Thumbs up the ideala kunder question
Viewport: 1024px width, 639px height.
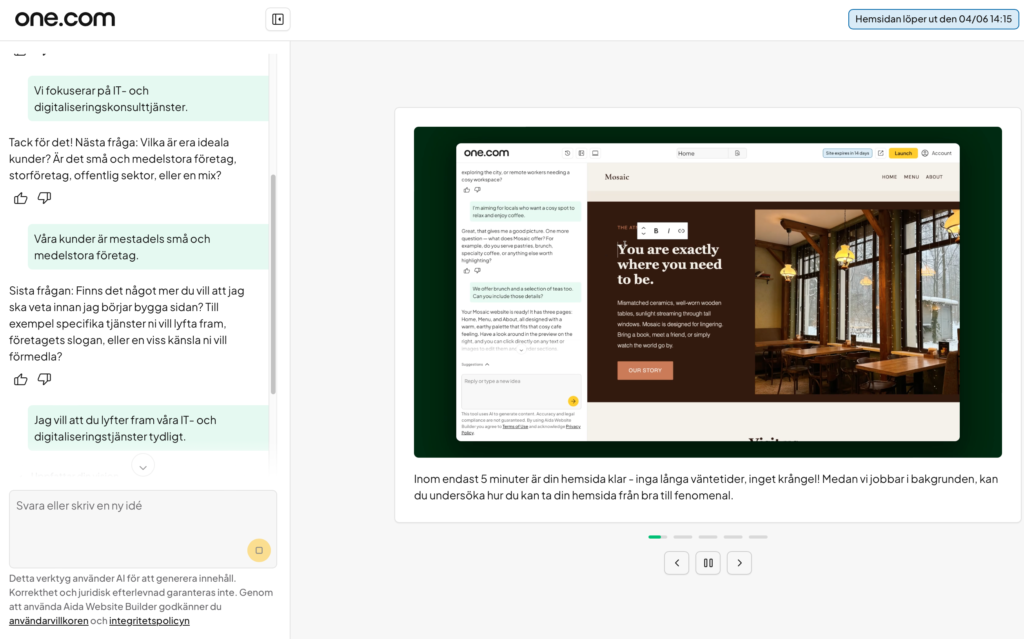click(21, 198)
